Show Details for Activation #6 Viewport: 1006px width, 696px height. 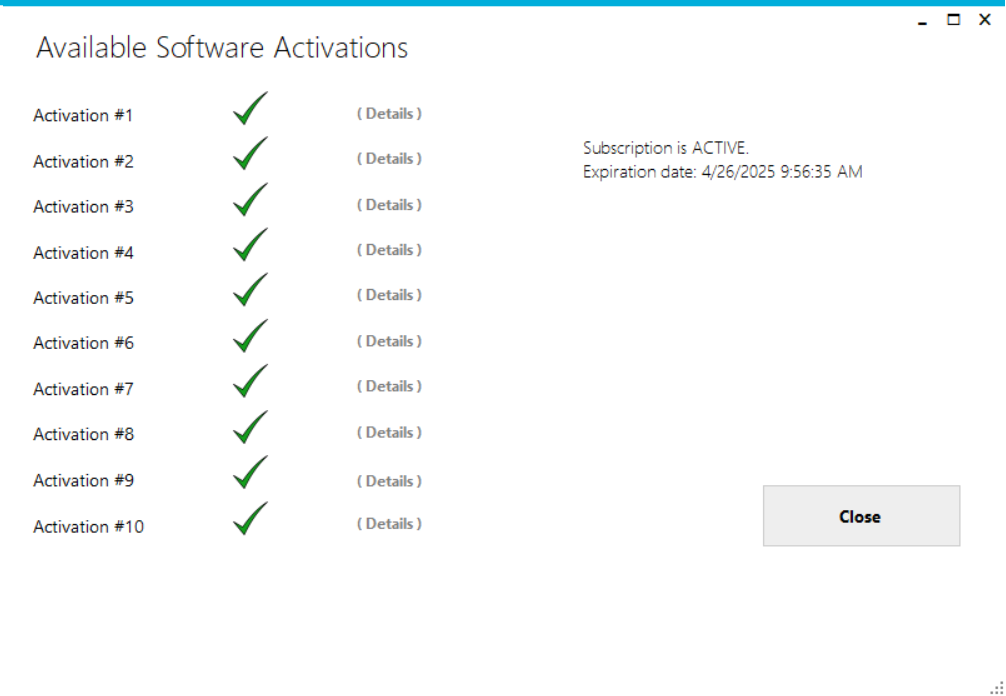pos(389,341)
